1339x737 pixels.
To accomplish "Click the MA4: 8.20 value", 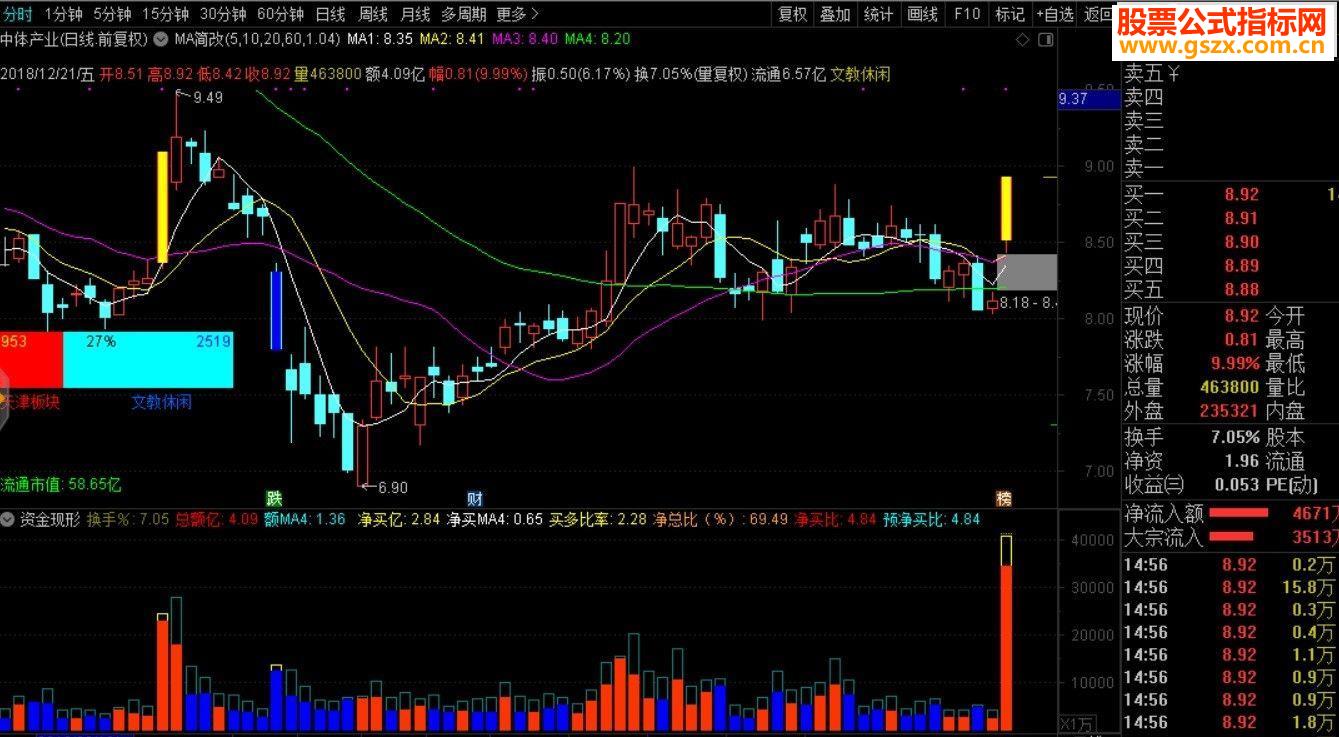I will click(598, 40).
